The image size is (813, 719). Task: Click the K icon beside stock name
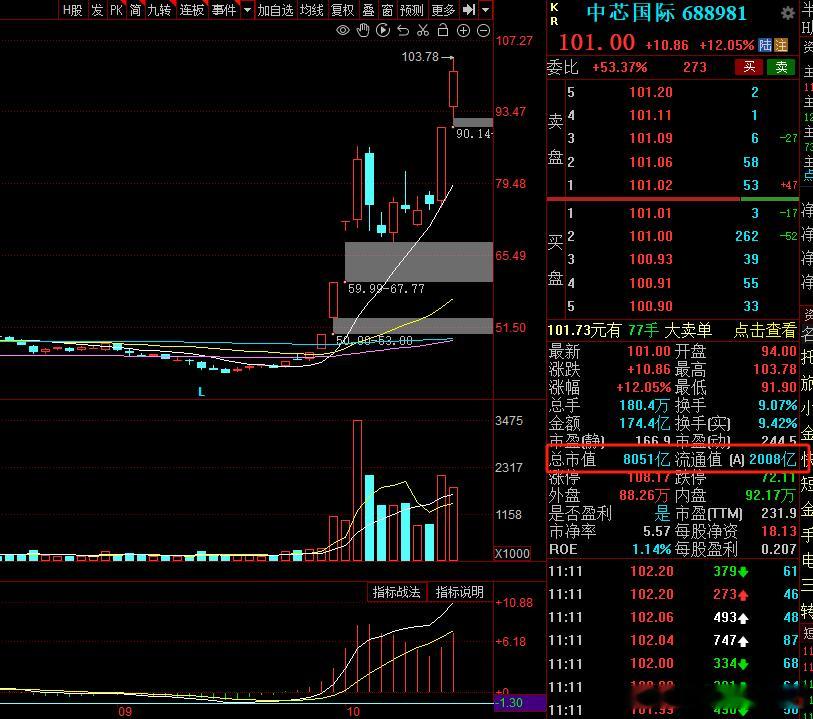554,7
